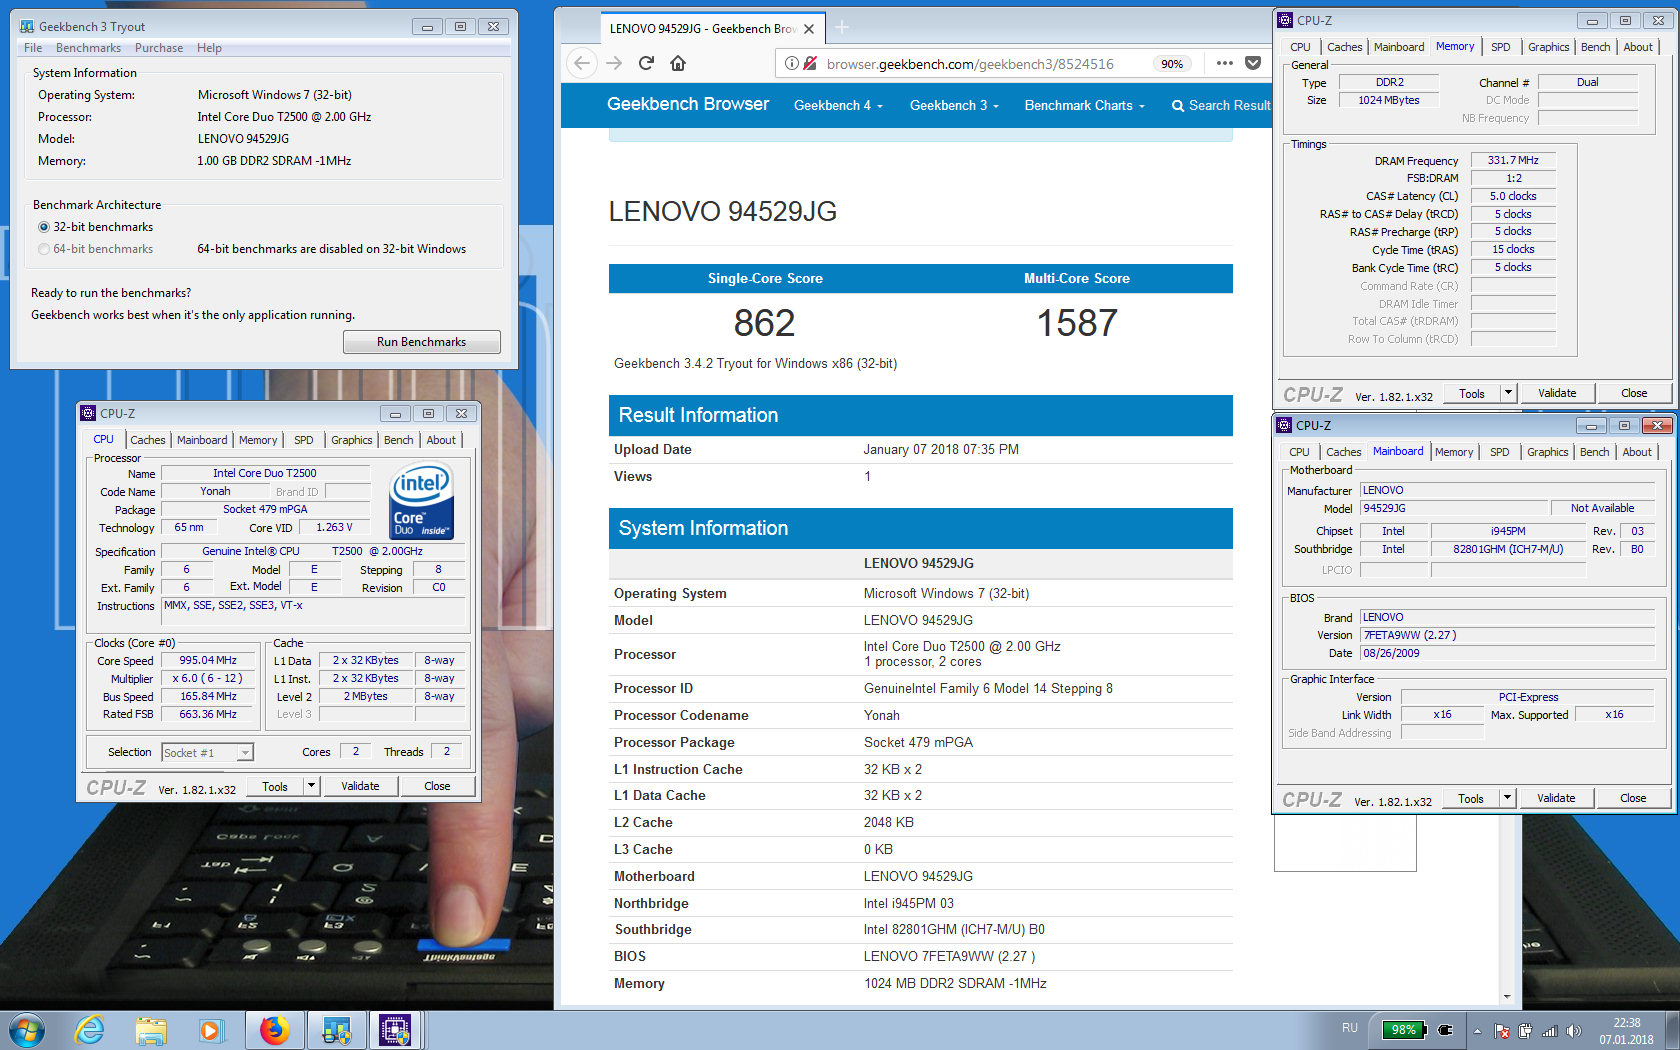The height and width of the screenshot is (1050, 1680).
Task: Click Close in left CPU-Z window
Action: tap(437, 786)
